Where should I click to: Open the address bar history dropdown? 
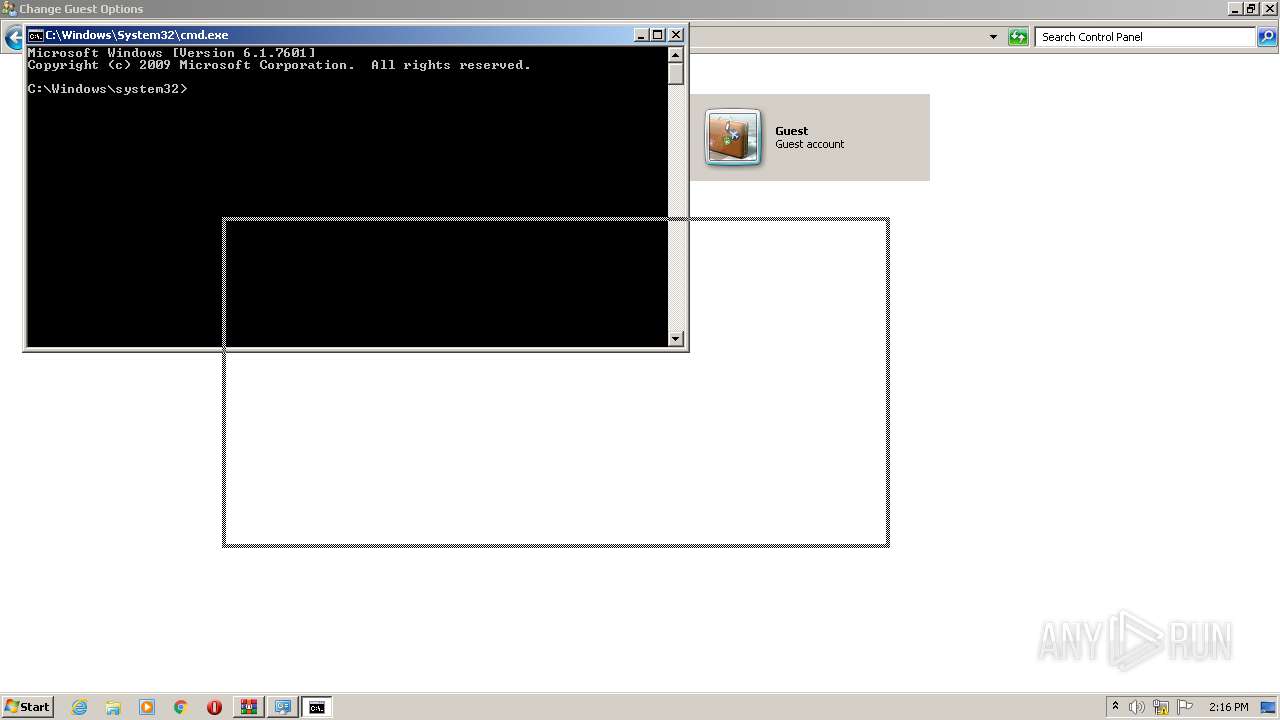tap(993, 37)
